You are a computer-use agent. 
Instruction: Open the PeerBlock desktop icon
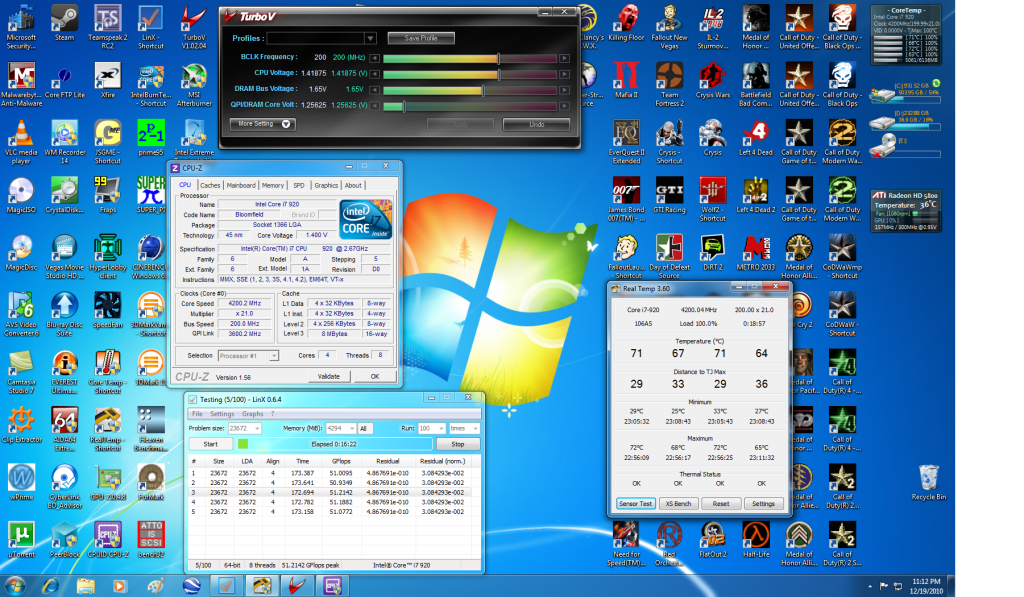[65, 540]
